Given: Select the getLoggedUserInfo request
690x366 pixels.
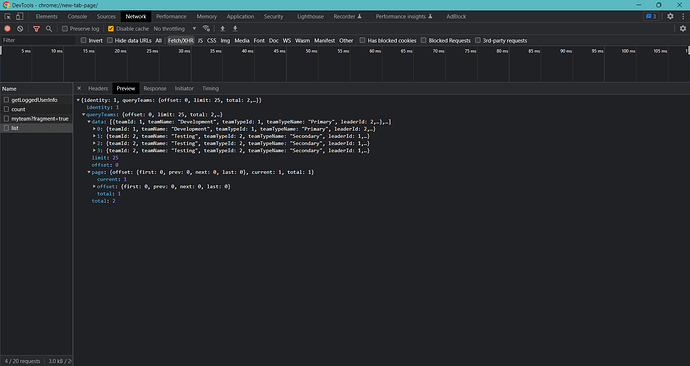Looking at the screenshot, I should (x=34, y=100).
